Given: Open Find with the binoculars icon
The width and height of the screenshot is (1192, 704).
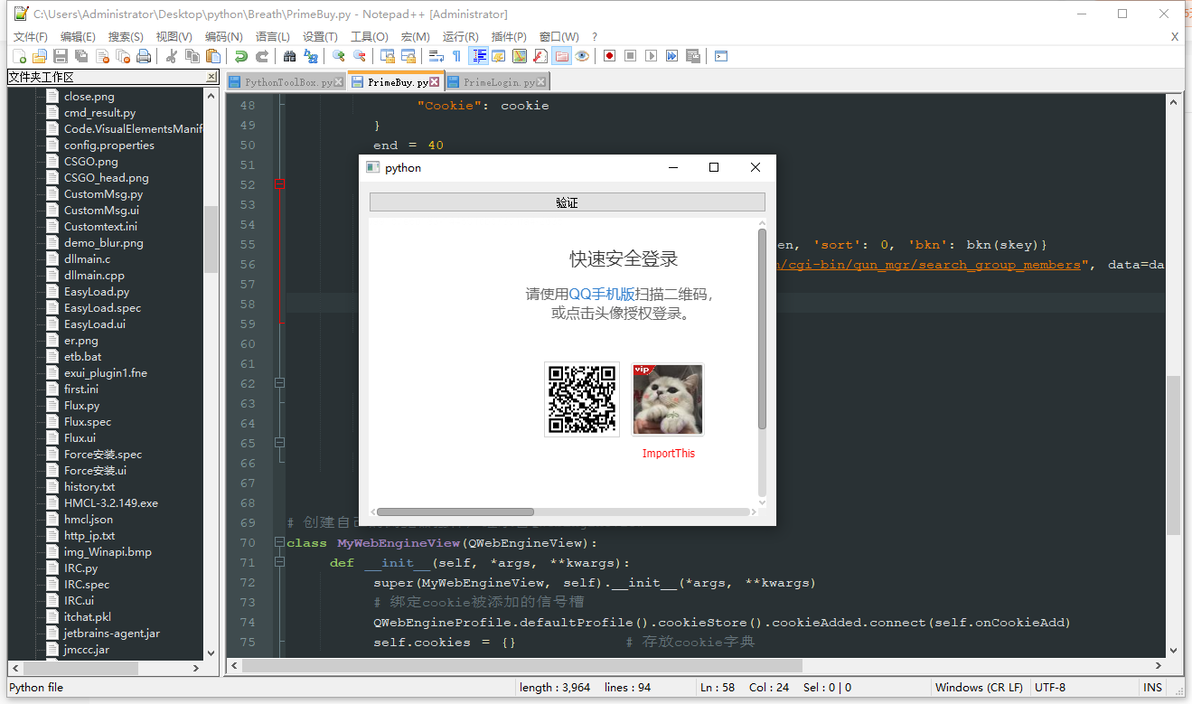Looking at the screenshot, I should (x=290, y=56).
